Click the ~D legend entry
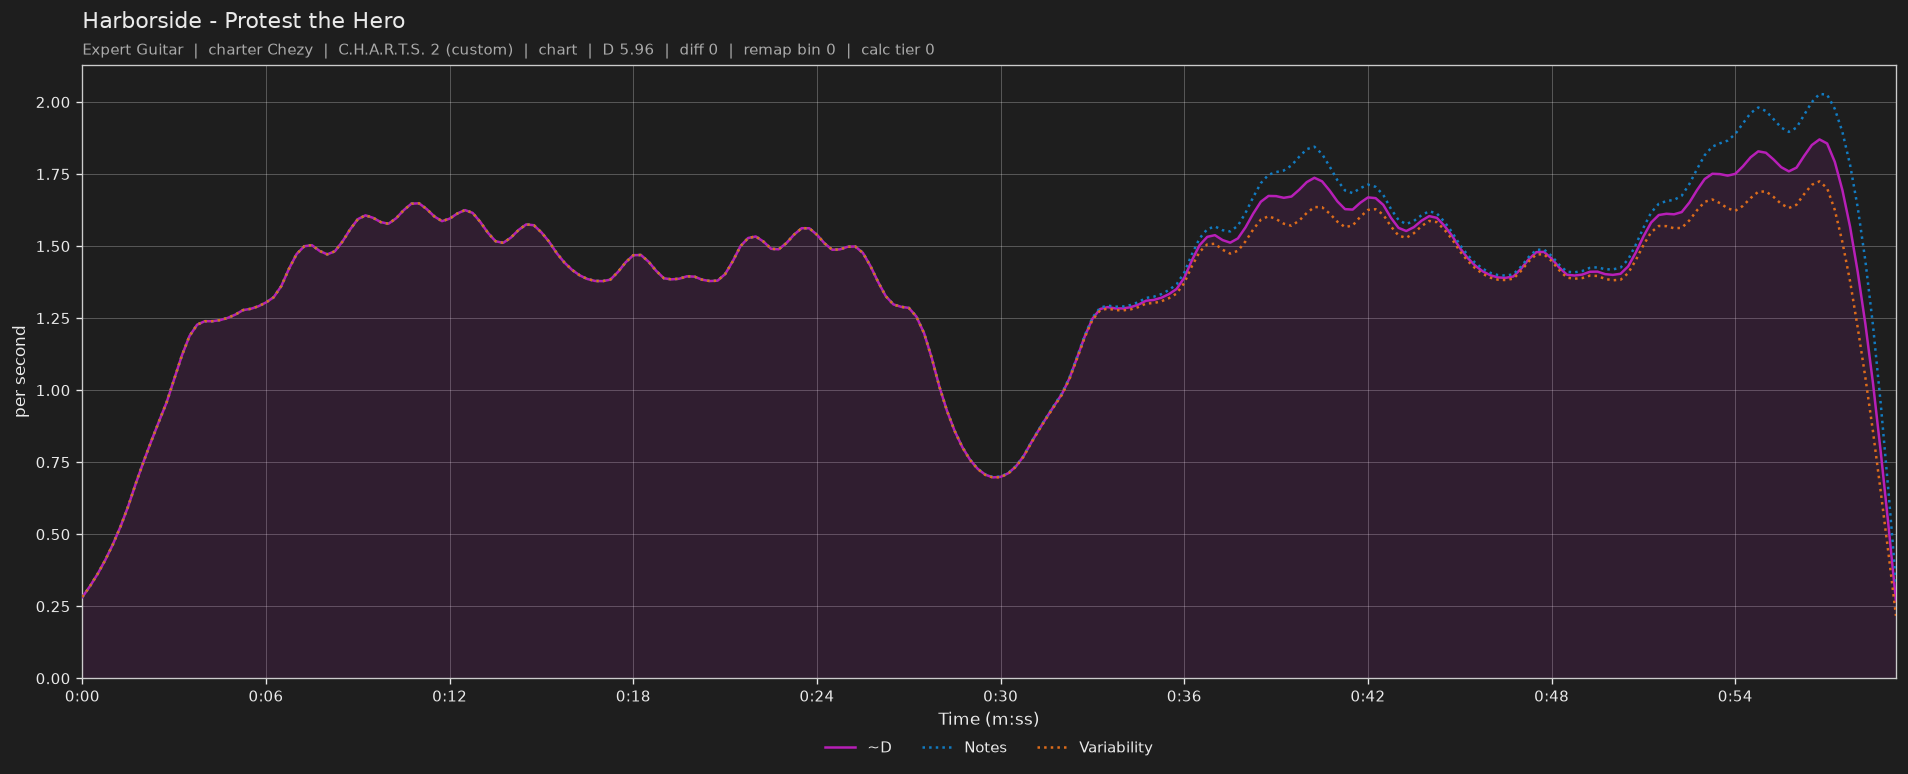The image size is (1908, 774). pos(858,748)
